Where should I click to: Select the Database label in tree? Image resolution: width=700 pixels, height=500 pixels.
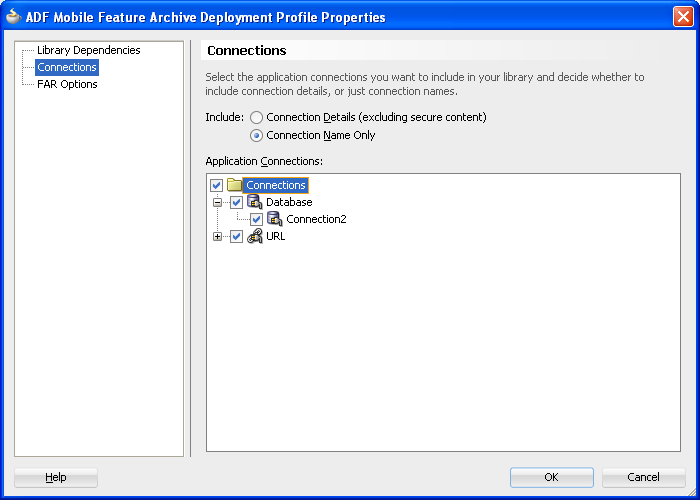(x=289, y=202)
